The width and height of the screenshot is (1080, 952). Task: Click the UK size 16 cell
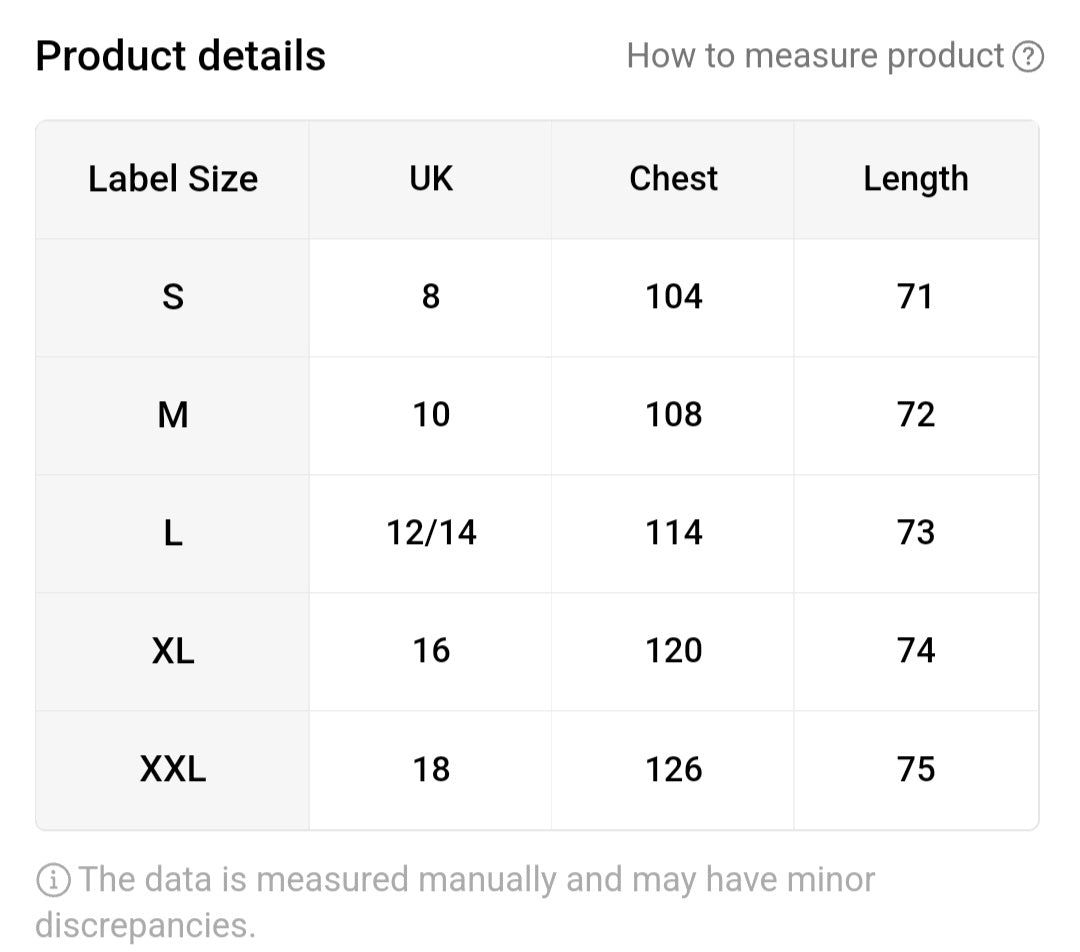coord(430,651)
